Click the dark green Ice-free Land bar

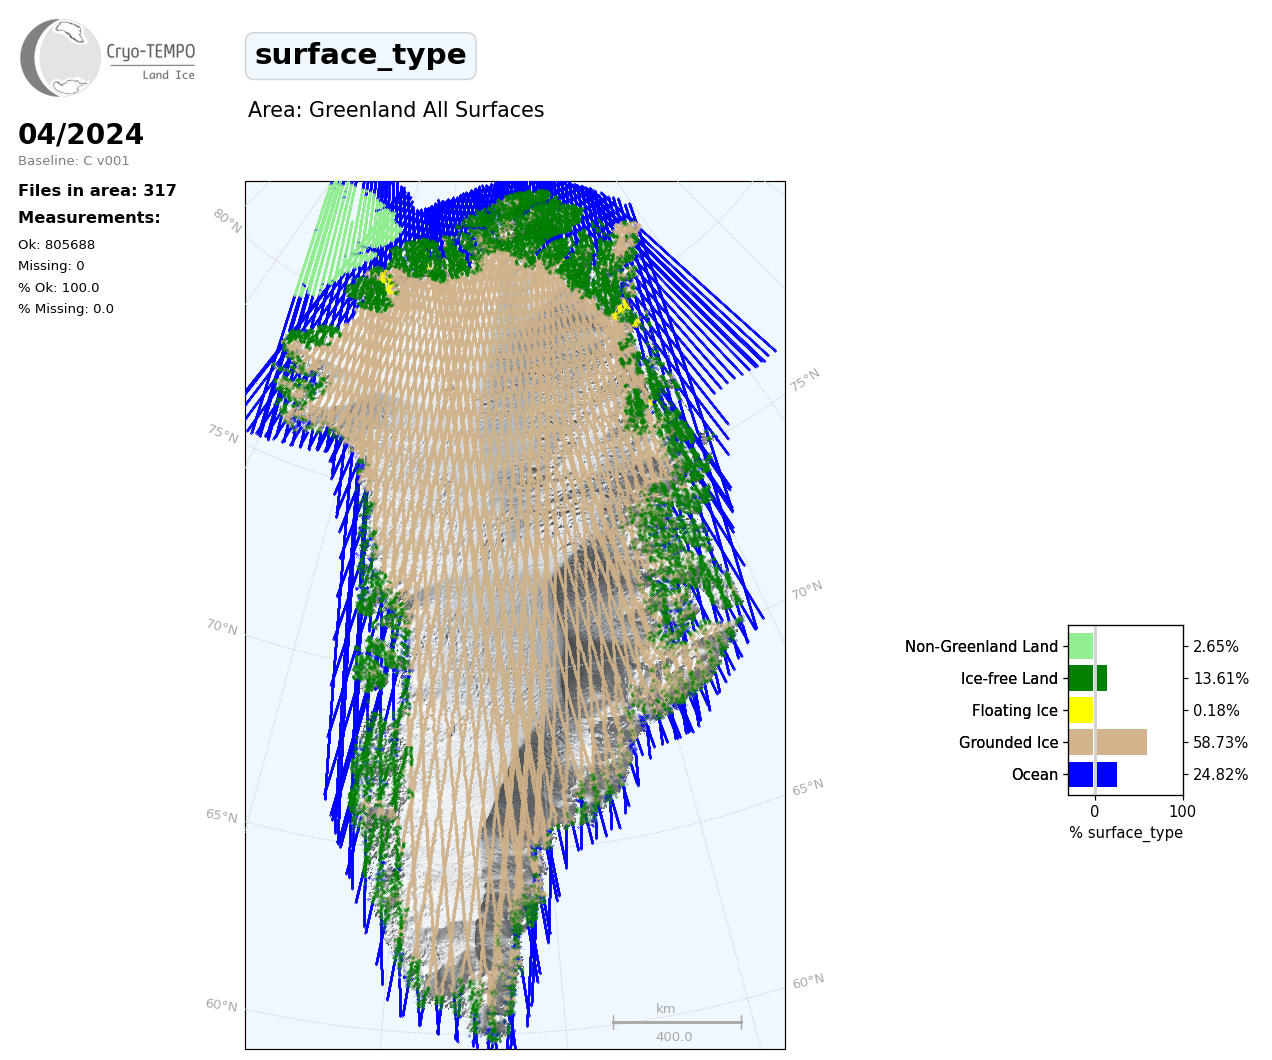[1088, 678]
